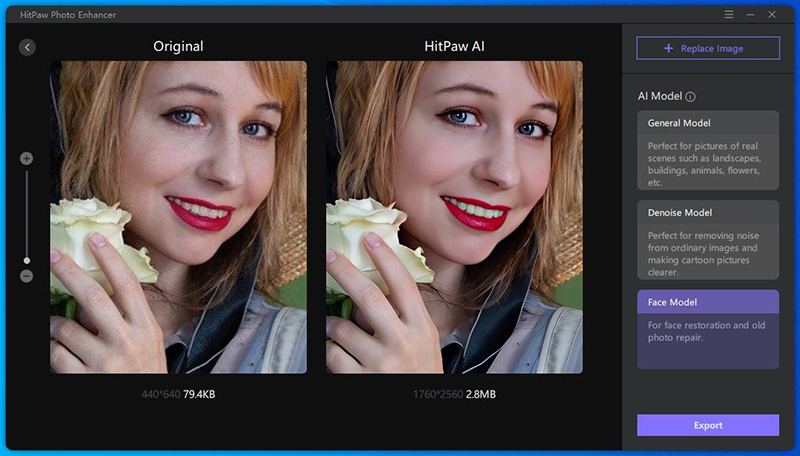This screenshot has width=800, height=456.
Task: Select the General Model option
Action: [708, 150]
